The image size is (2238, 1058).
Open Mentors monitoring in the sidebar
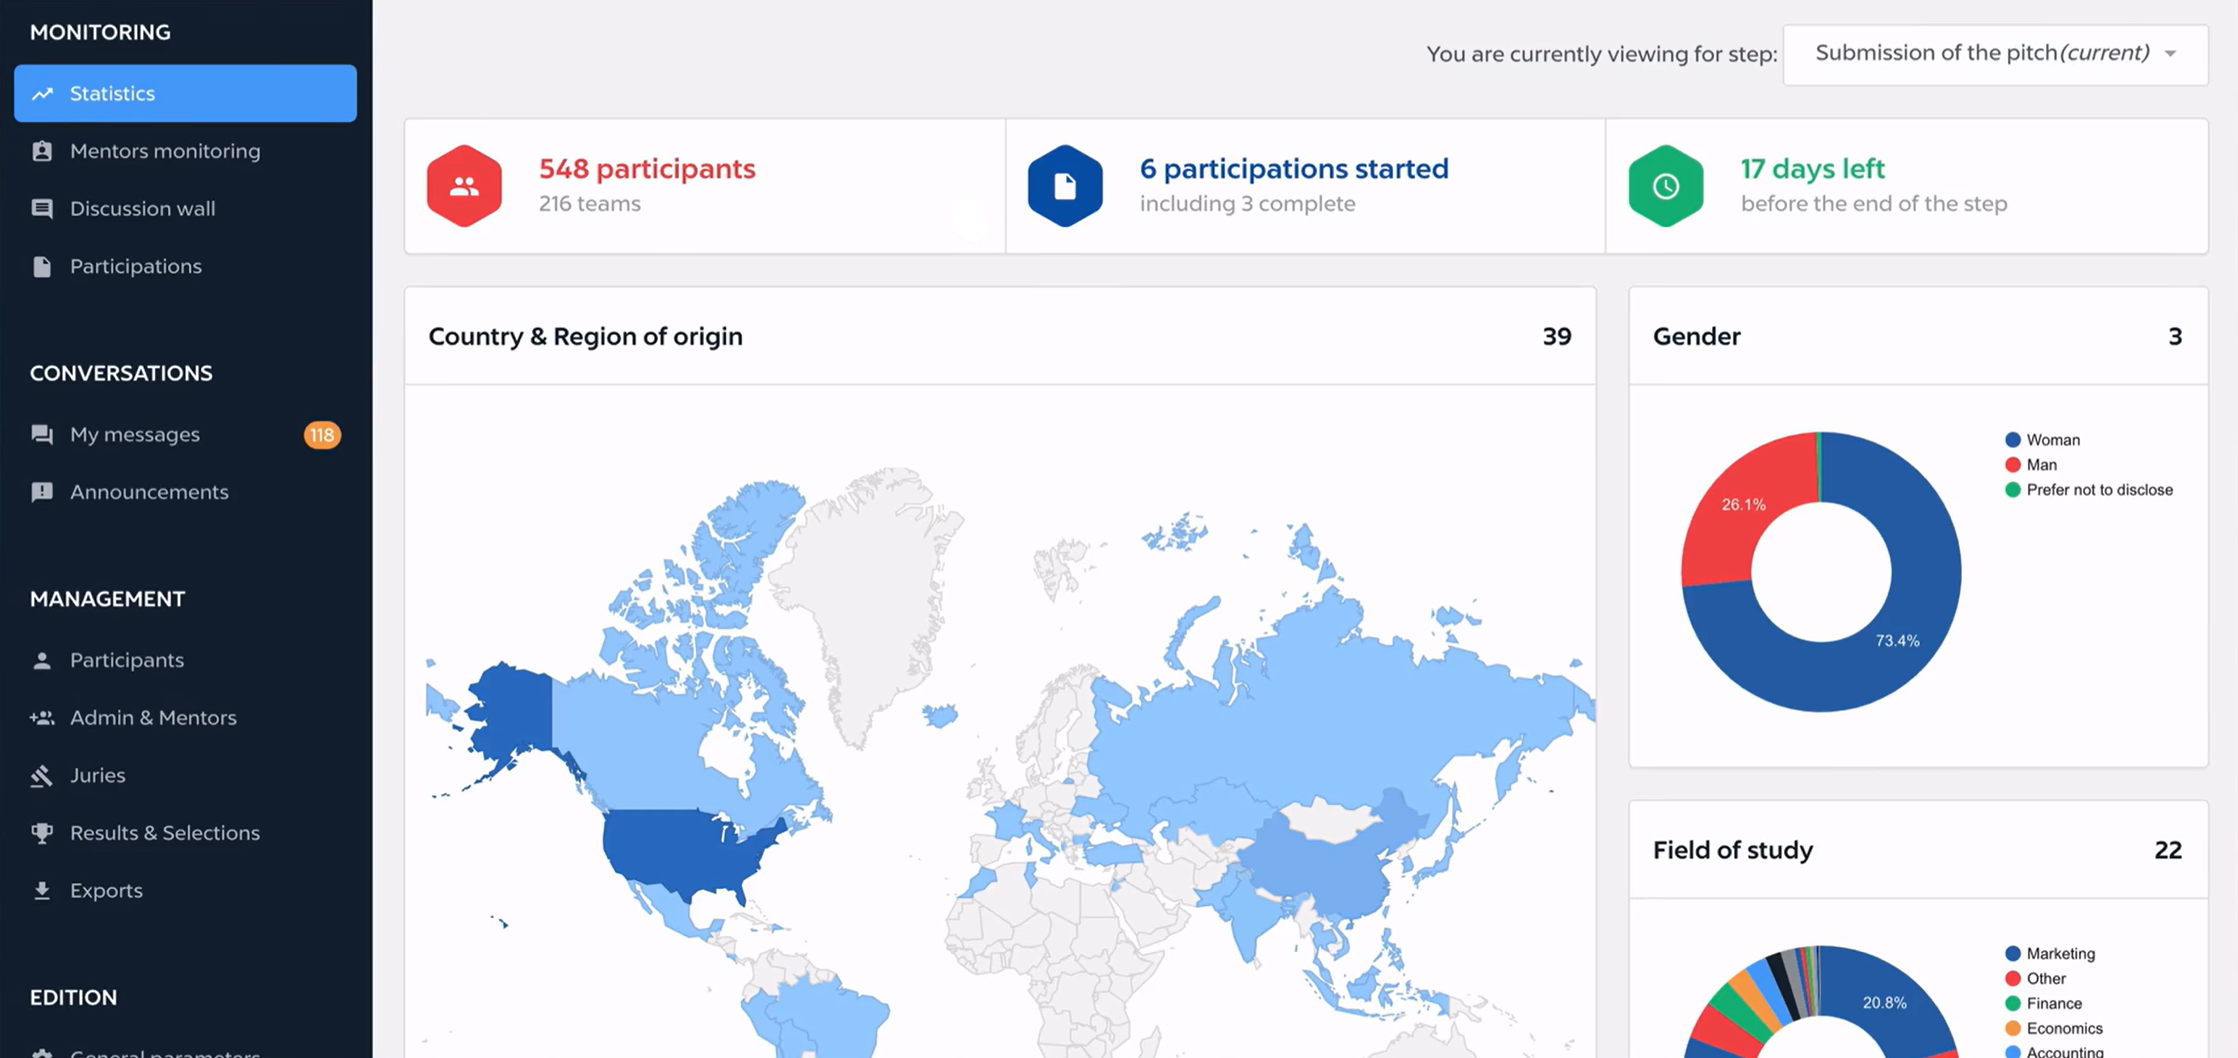(165, 151)
